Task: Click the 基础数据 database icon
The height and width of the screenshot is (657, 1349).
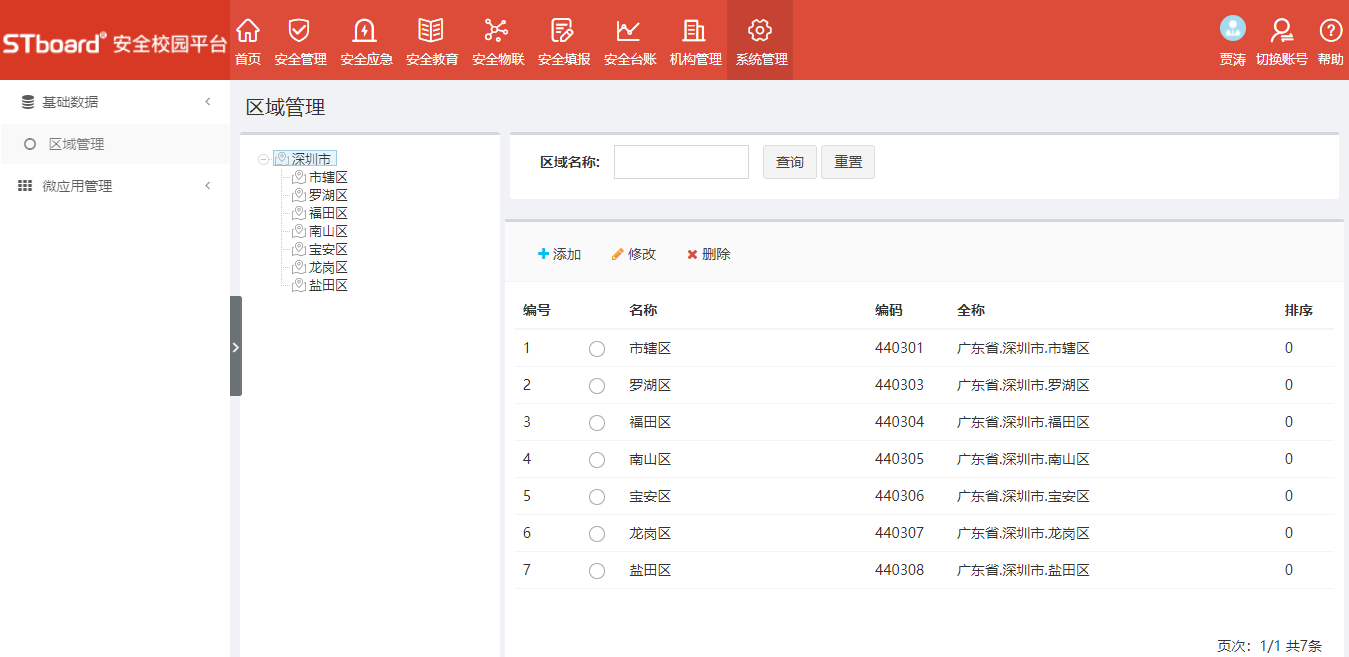Action: pos(28,102)
